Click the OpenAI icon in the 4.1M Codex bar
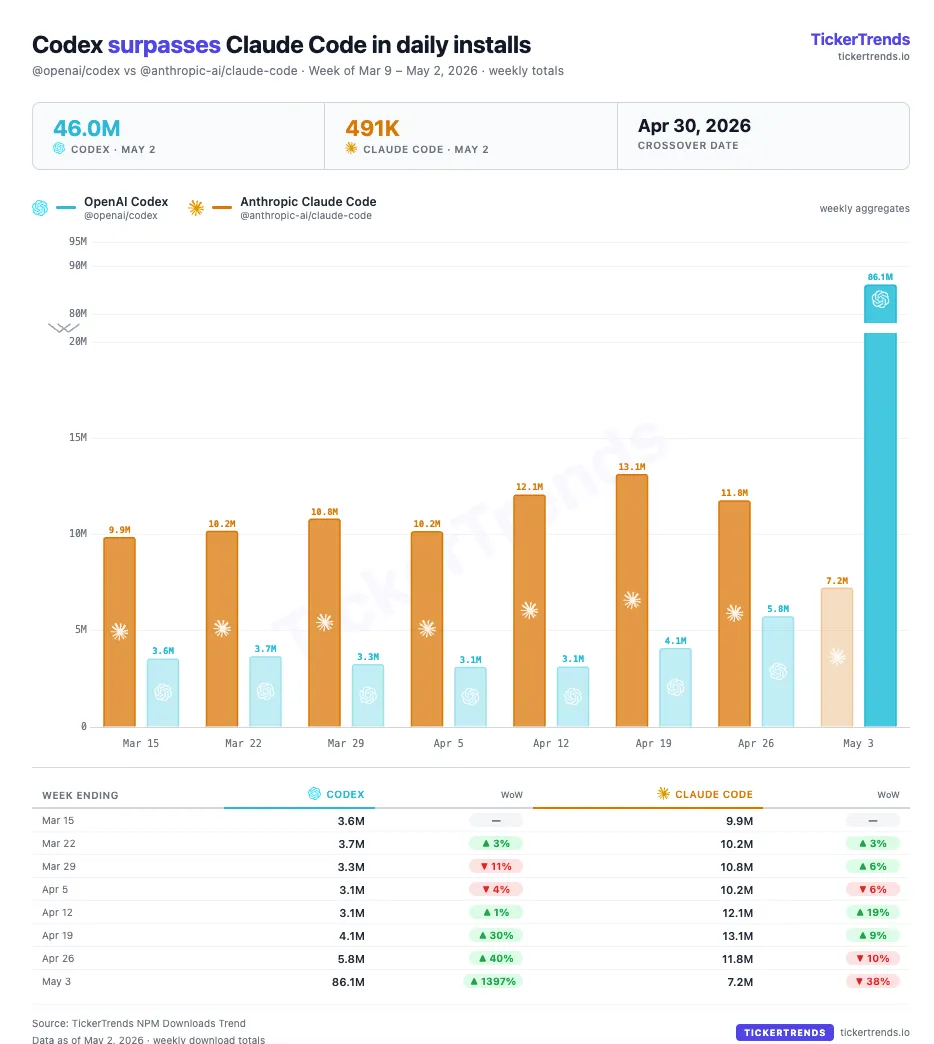 tap(676, 687)
